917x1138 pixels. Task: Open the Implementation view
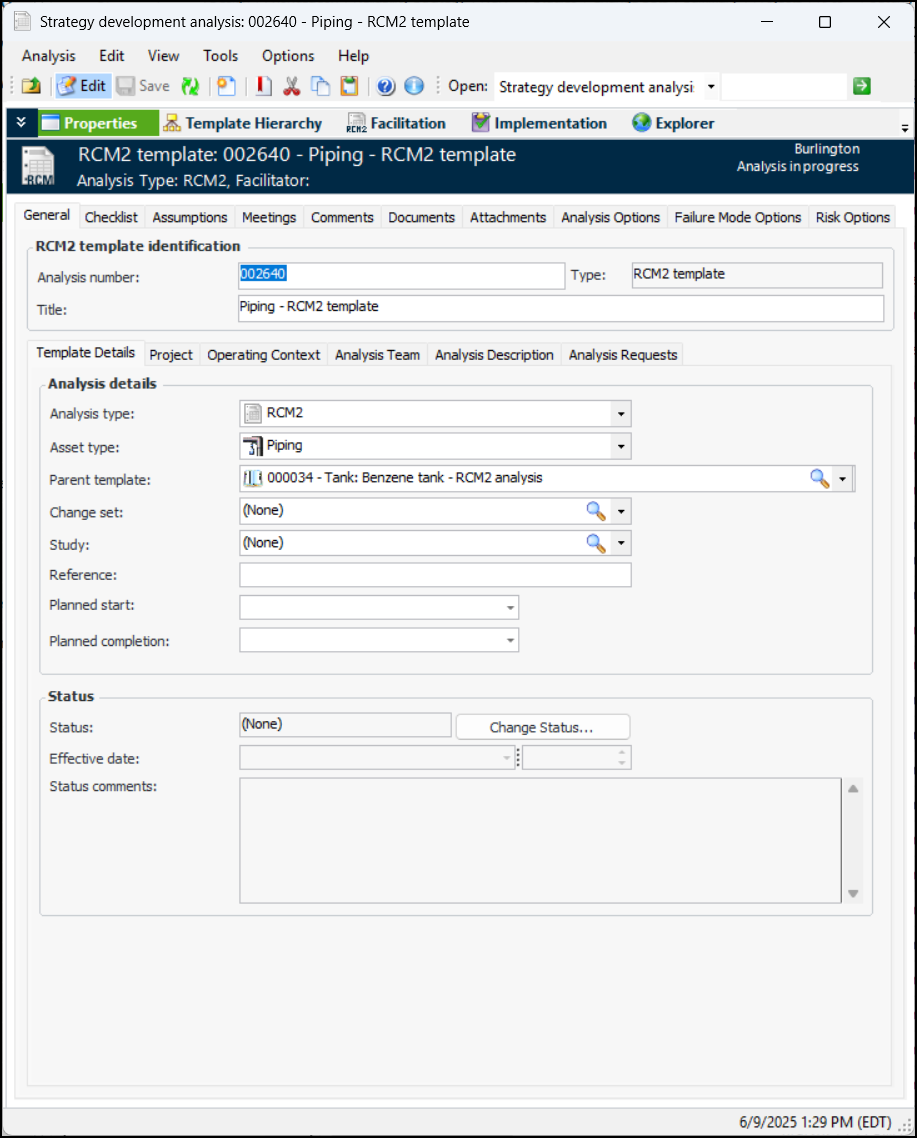539,123
